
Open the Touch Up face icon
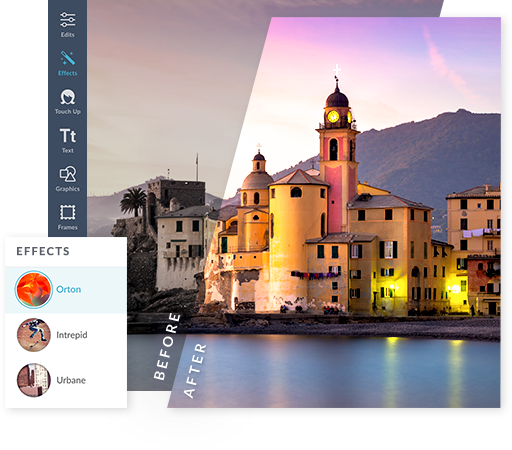pos(68,97)
